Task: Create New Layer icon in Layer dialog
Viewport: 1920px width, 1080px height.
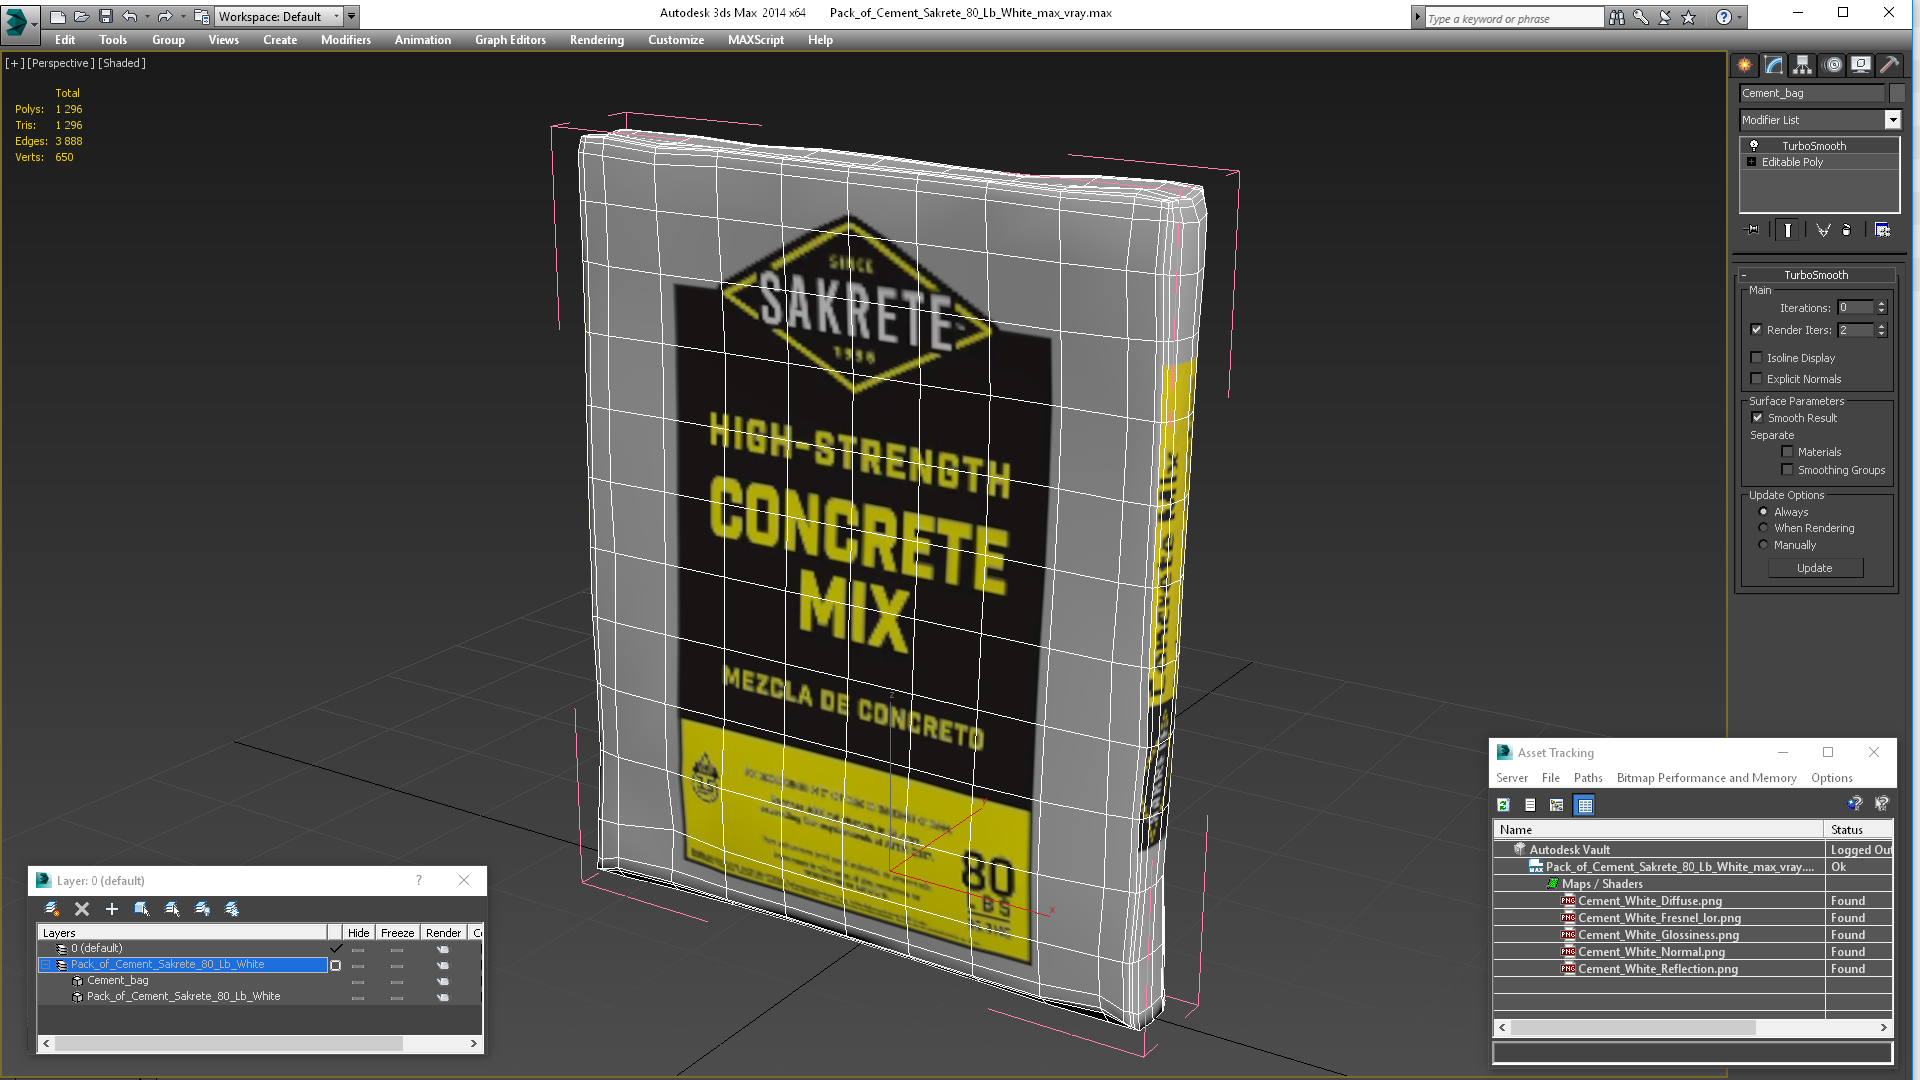Action: 52,909
